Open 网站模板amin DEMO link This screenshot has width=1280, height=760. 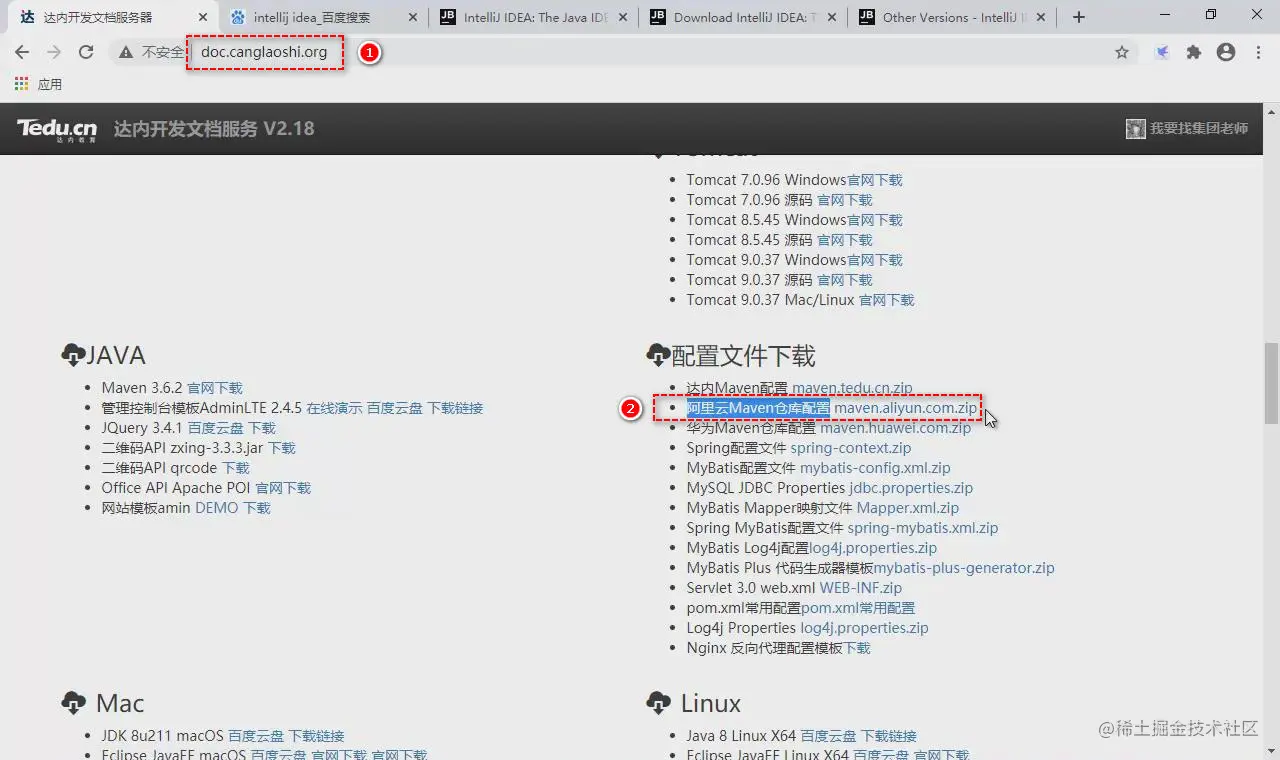(x=216, y=508)
